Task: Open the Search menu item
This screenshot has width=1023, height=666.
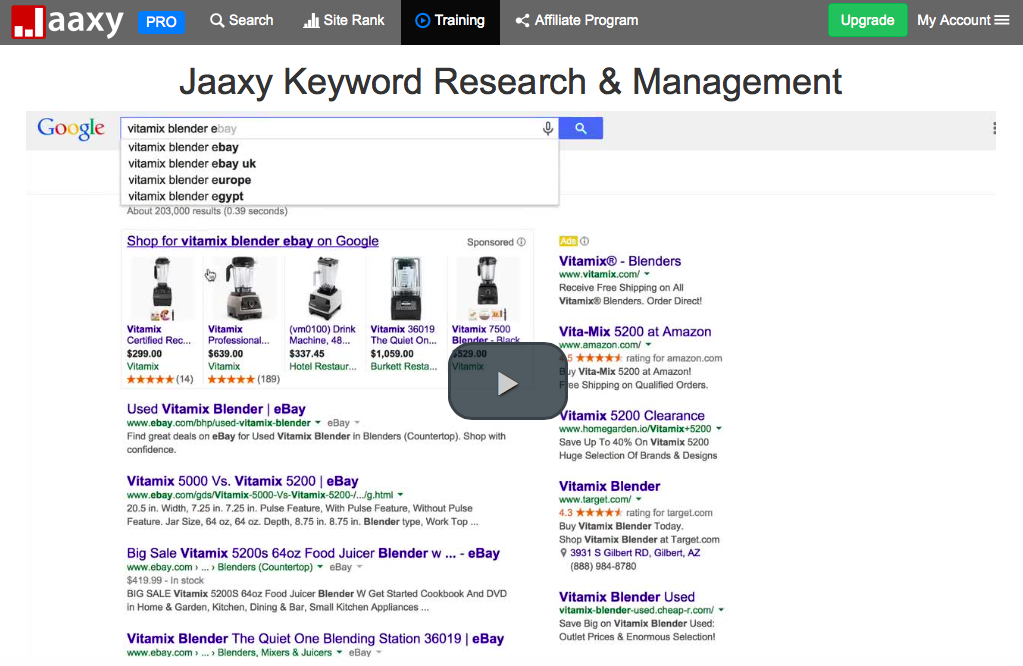Action: coord(241,21)
